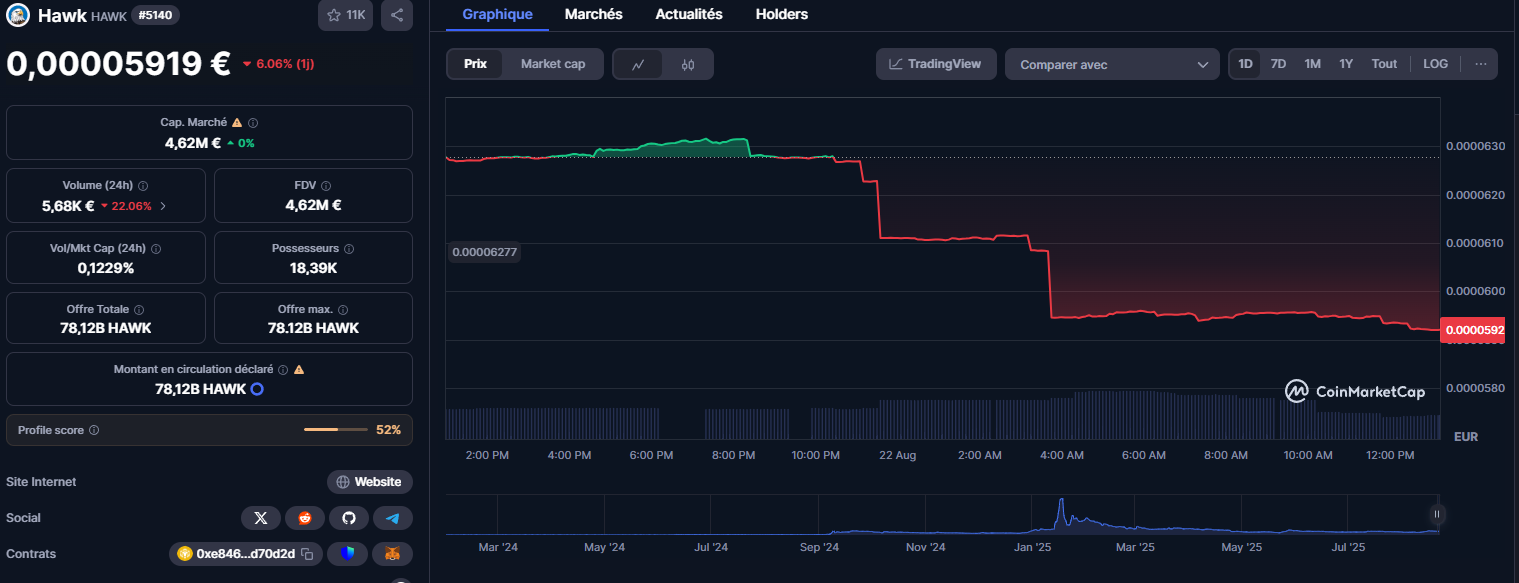Open the Telegram social link
Screen dimensions: 1519x583
point(393,518)
